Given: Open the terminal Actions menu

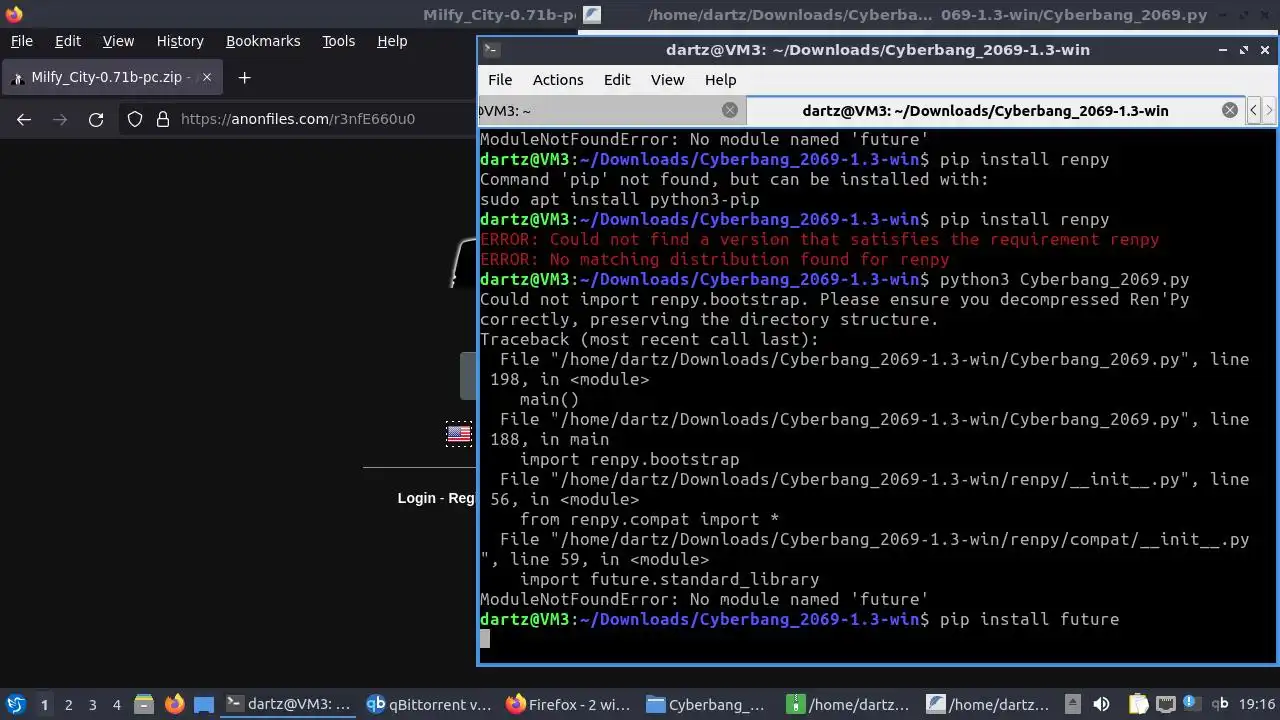Looking at the screenshot, I should point(558,80).
